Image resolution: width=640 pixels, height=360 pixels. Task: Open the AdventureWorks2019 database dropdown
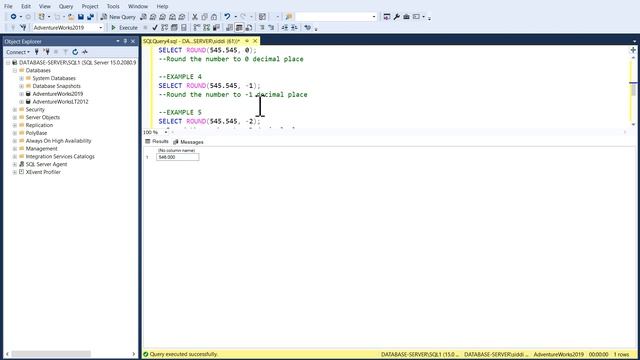(x=101, y=27)
